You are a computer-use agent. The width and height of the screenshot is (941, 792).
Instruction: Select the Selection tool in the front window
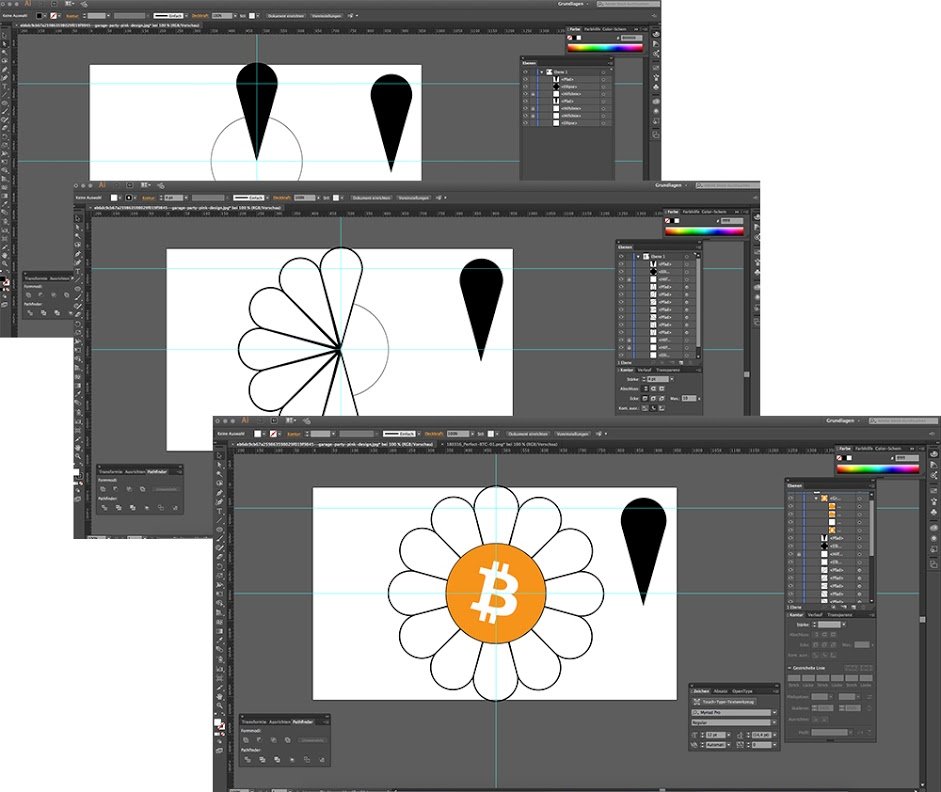coord(220,455)
